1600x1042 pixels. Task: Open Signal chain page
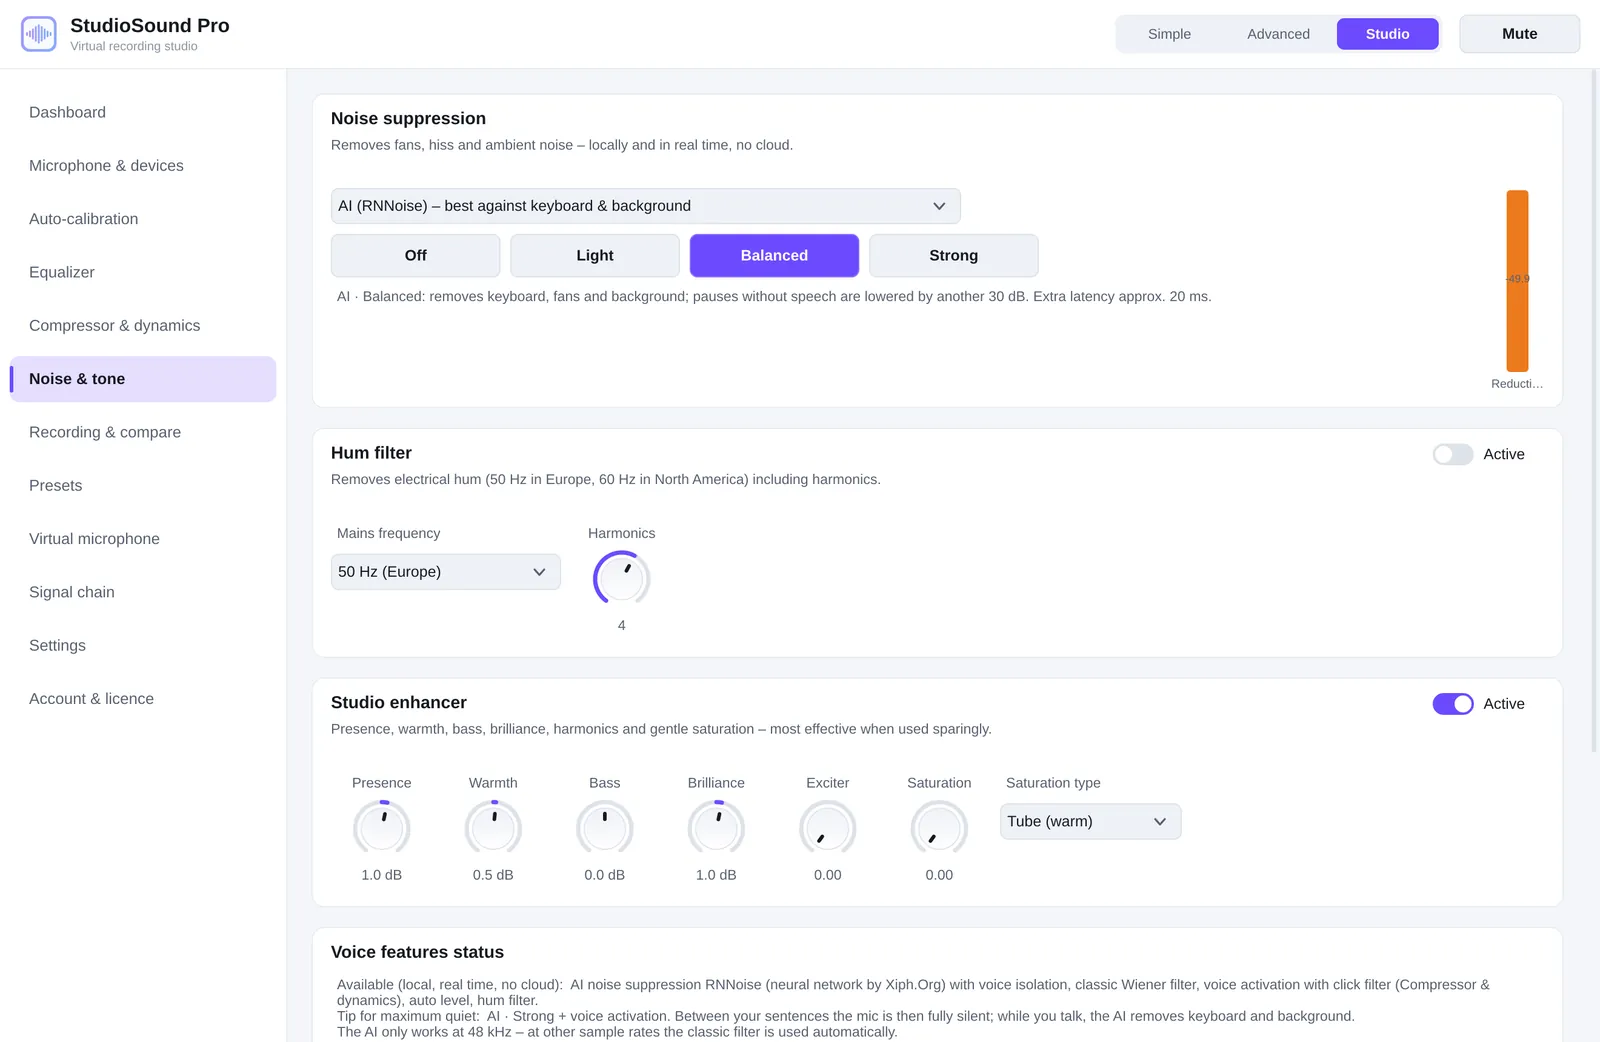pos(143,592)
